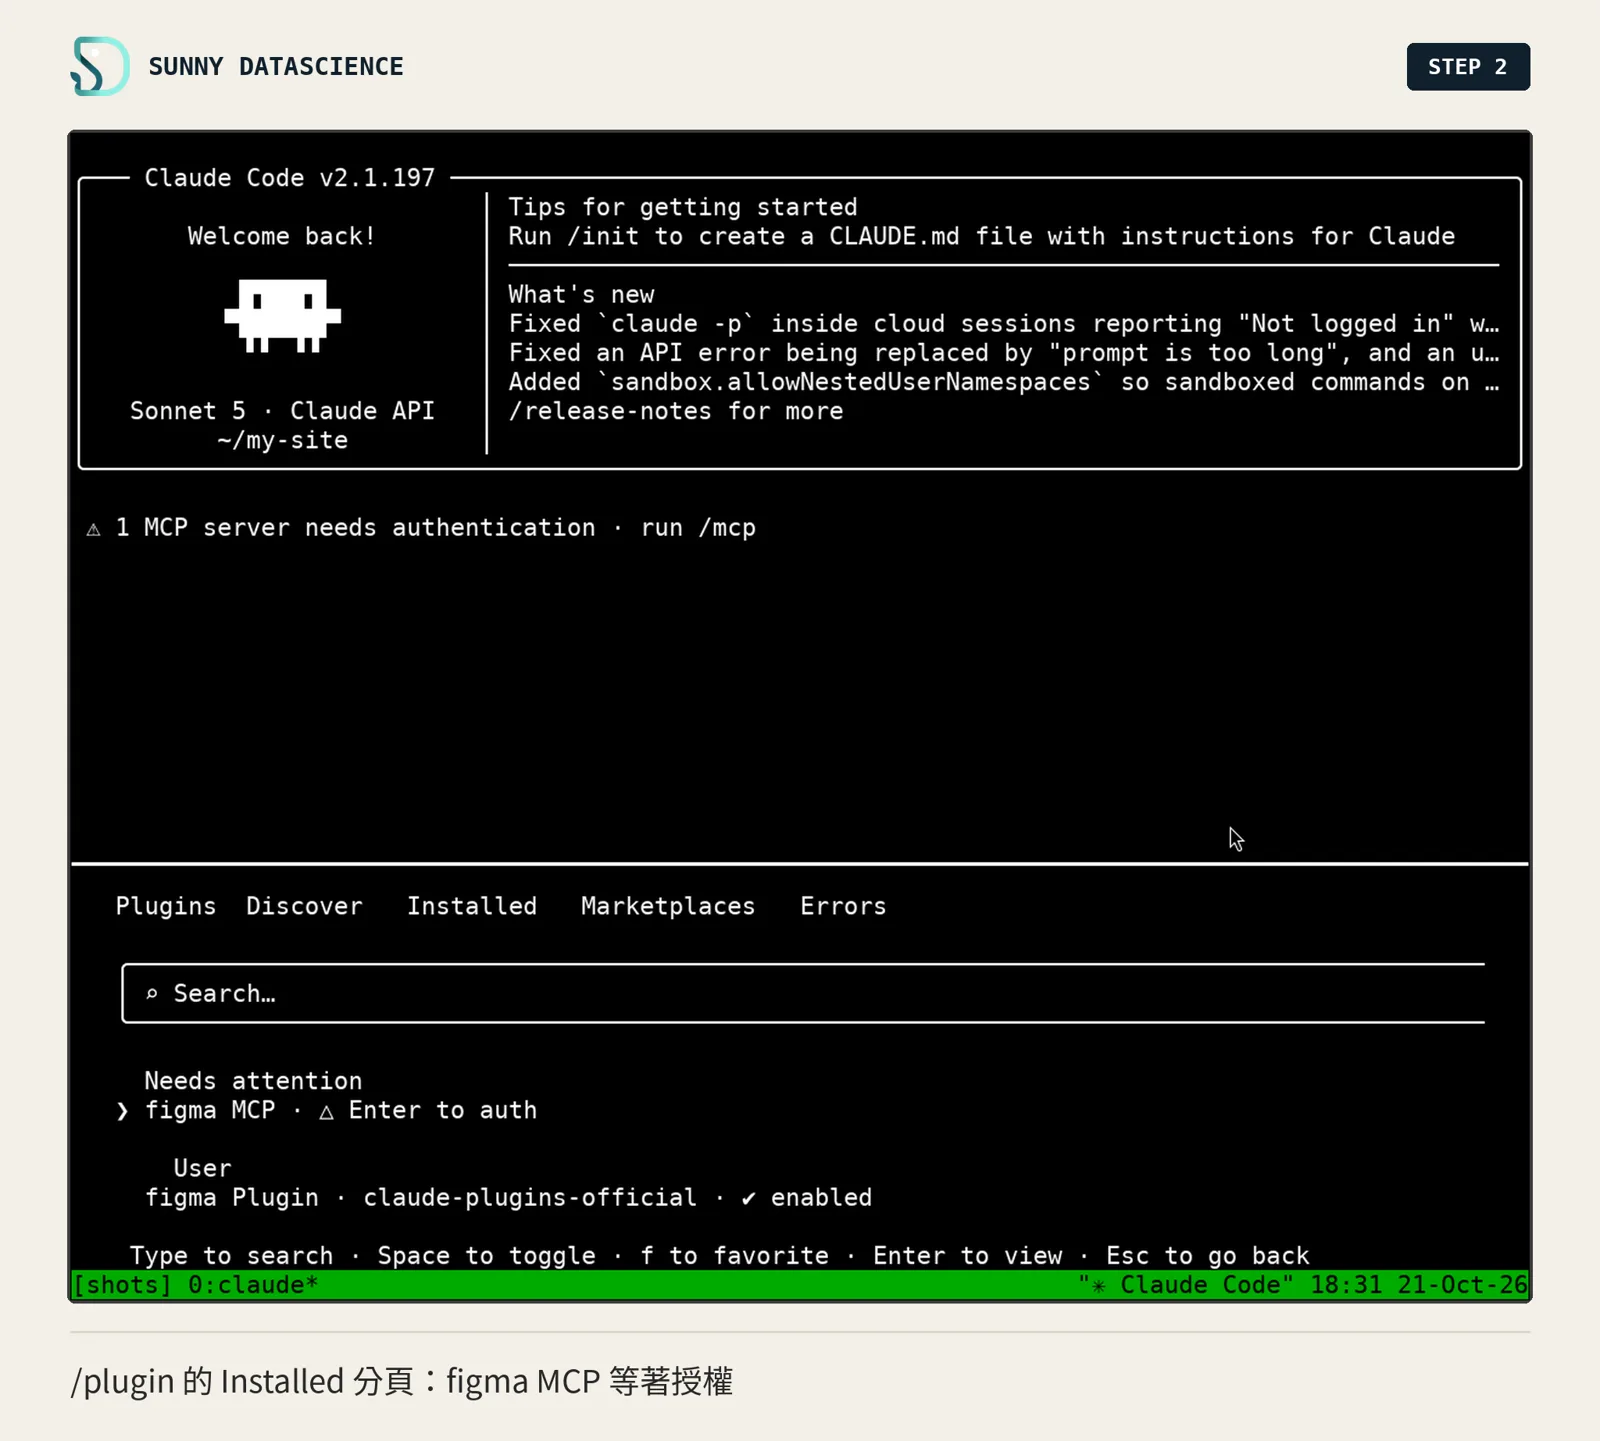Click the 'f to favorite' hint
Screen dimensions: 1600x1441
[735, 1256]
